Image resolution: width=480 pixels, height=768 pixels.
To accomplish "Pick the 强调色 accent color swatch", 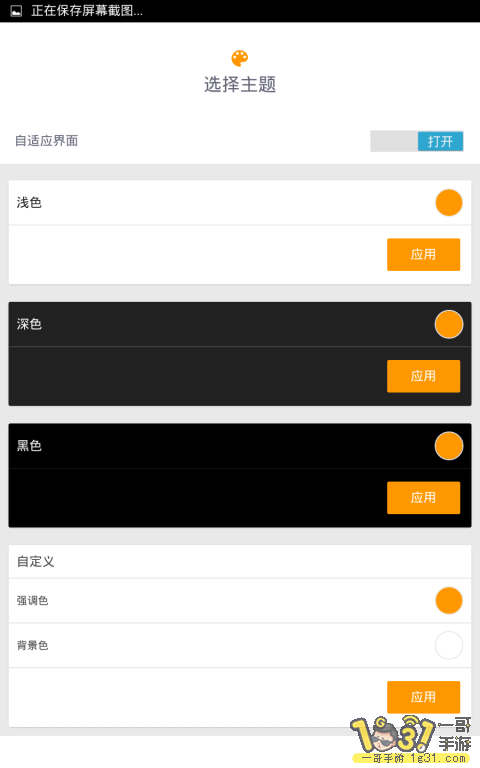I will pos(449,600).
